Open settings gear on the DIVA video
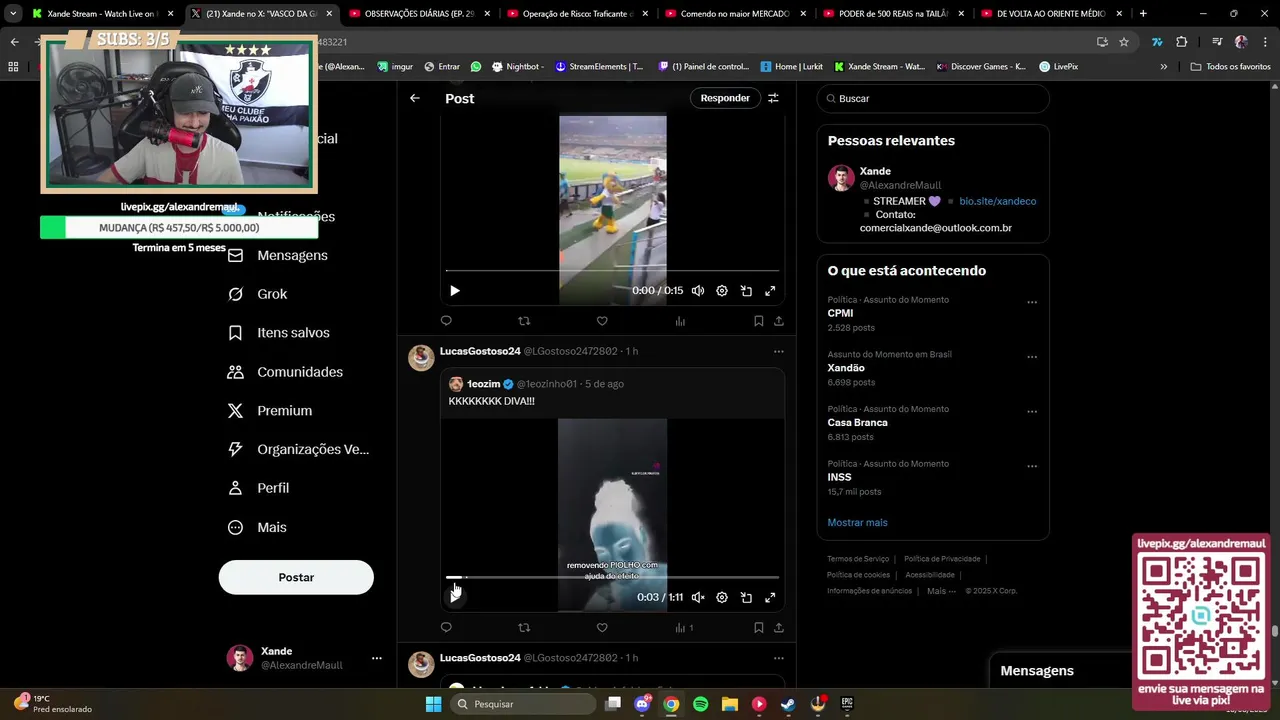The width and height of the screenshot is (1280, 720). pos(722,597)
